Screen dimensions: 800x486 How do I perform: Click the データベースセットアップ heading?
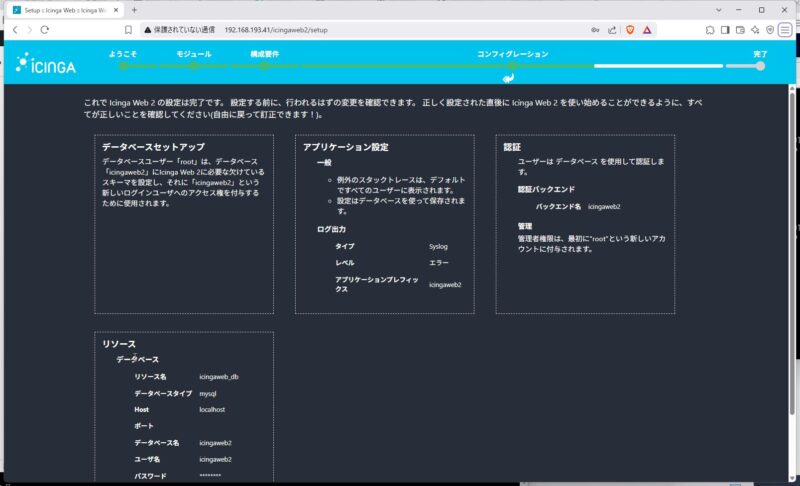point(153,147)
